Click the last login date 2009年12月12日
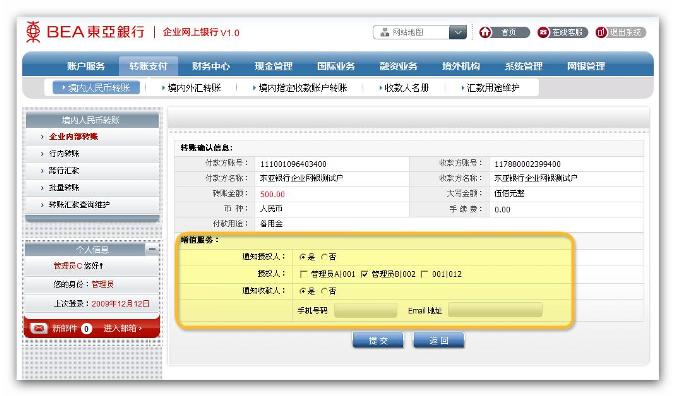Image resolution: width=675 pixels, height=396 pixels. tap(121, 304)
